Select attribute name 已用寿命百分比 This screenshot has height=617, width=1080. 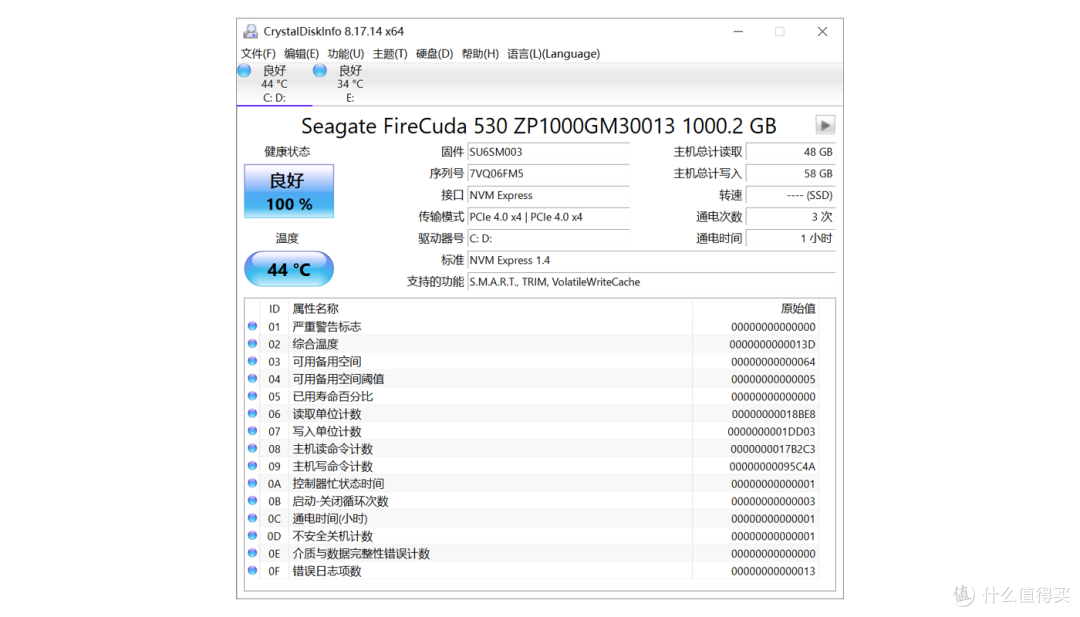[333, 397]
